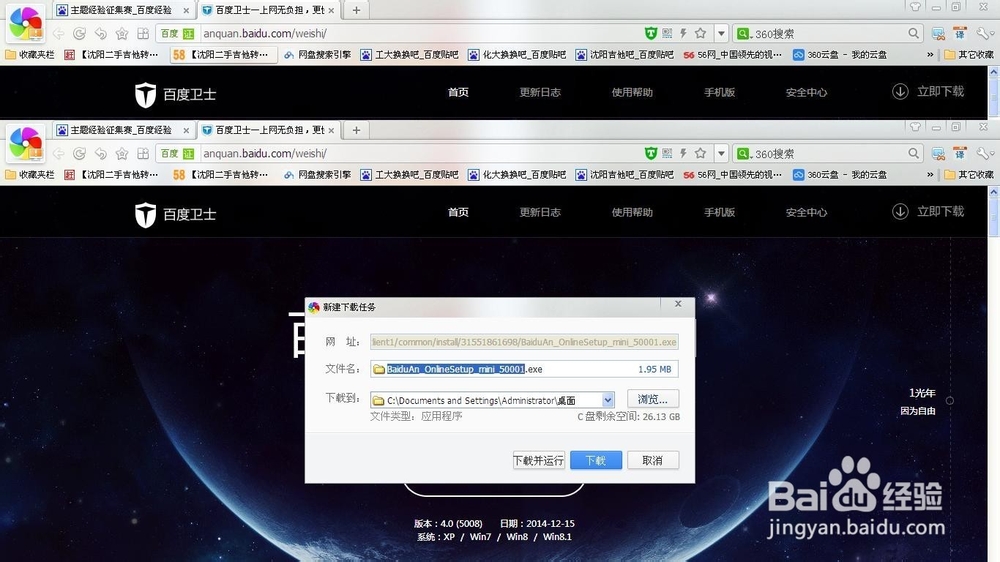1000x562 pixels.
Task: Open 更新日志 in upper page navigation
Action: click(x=540, y=92)
